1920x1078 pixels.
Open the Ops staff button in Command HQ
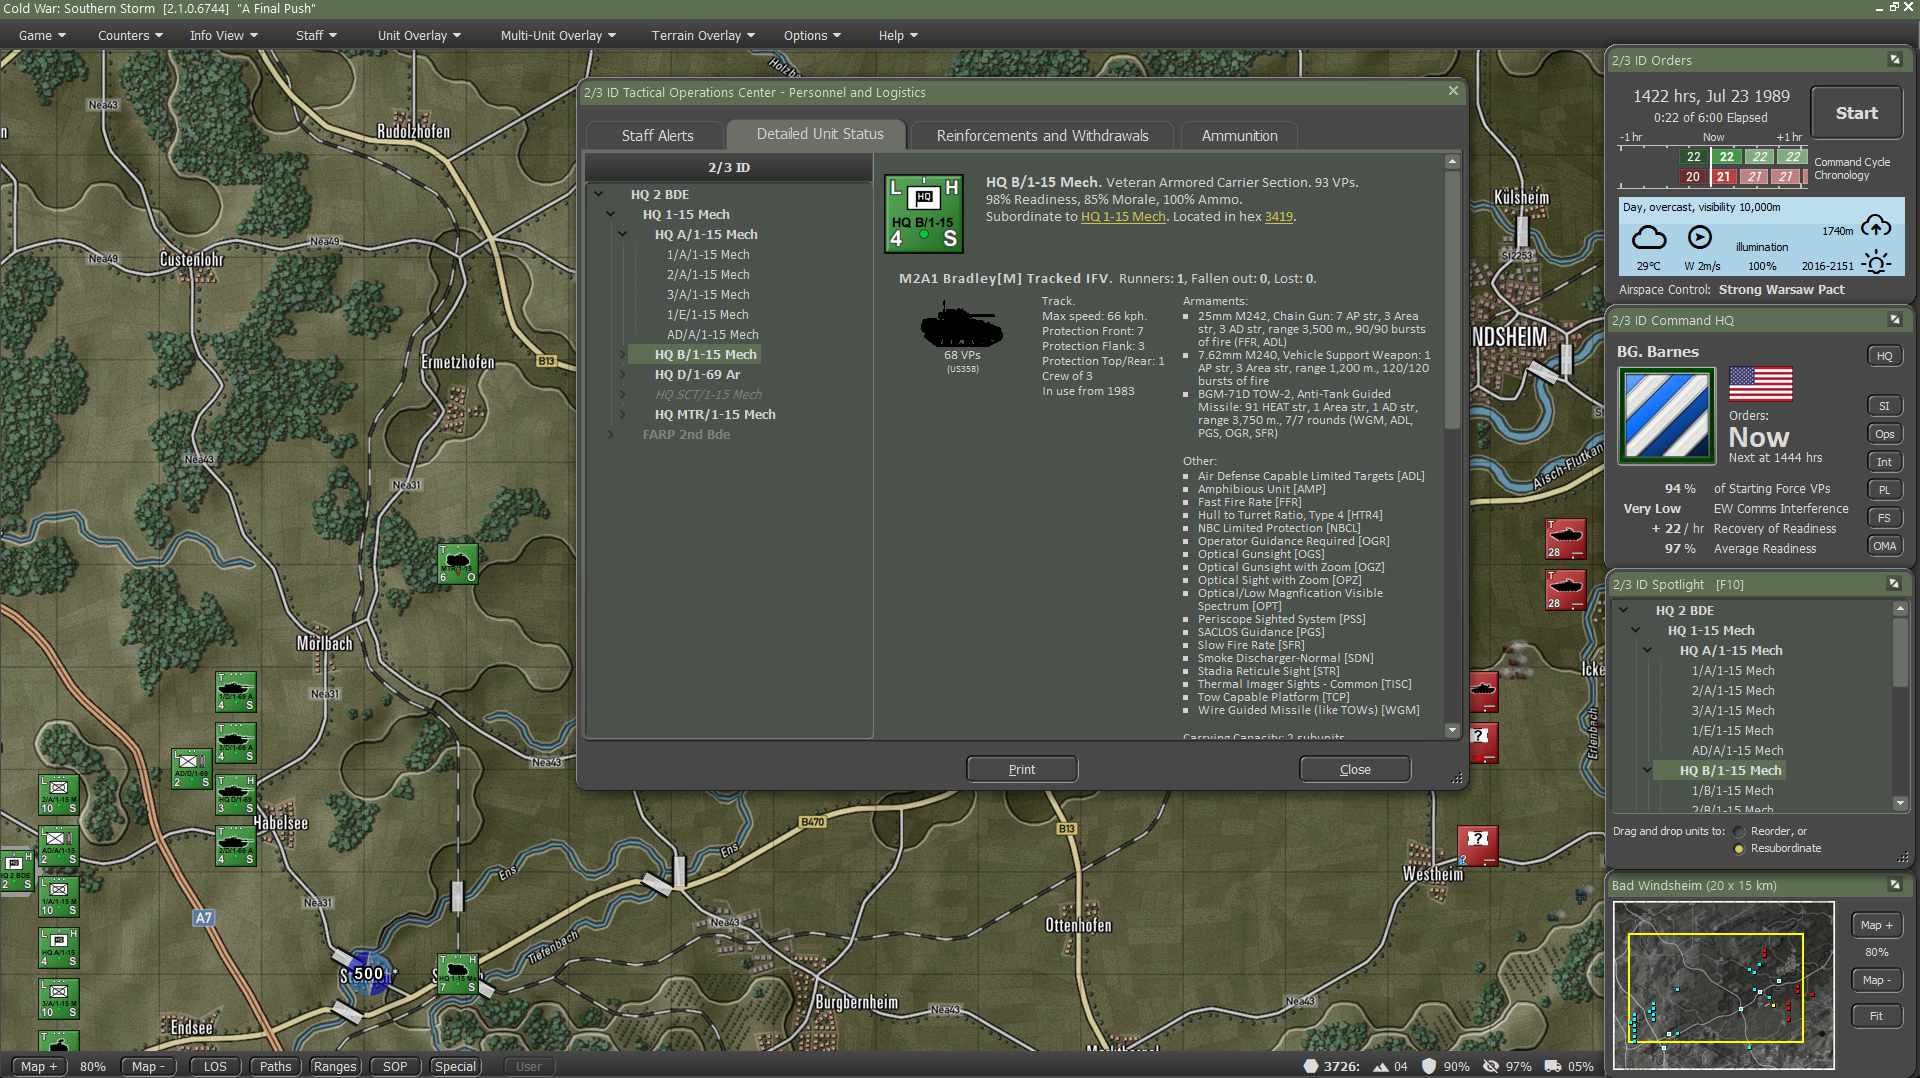(x=1884, y=434)
